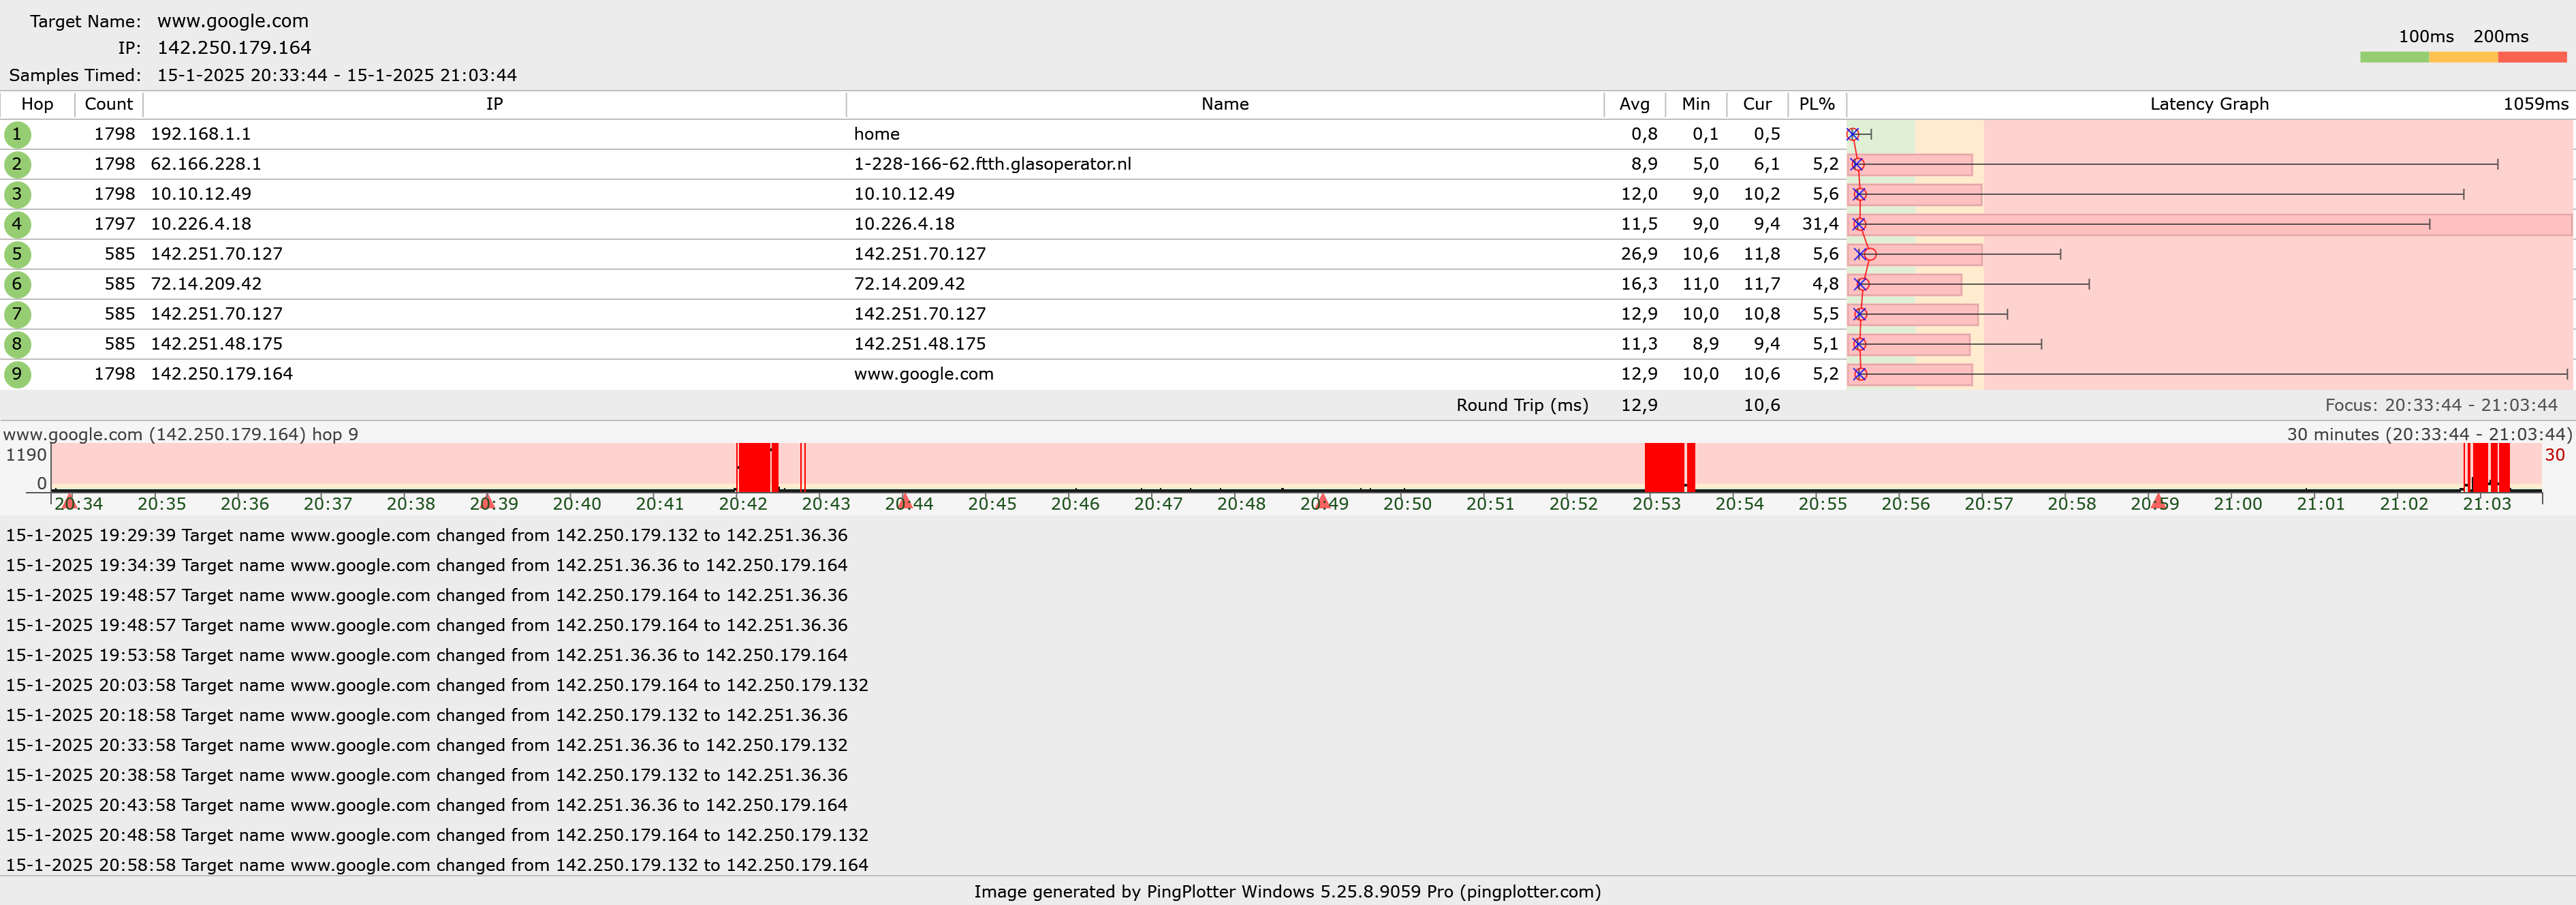
Task: Click name www.google.com in hop 9 row
Action: coord(924,374)
